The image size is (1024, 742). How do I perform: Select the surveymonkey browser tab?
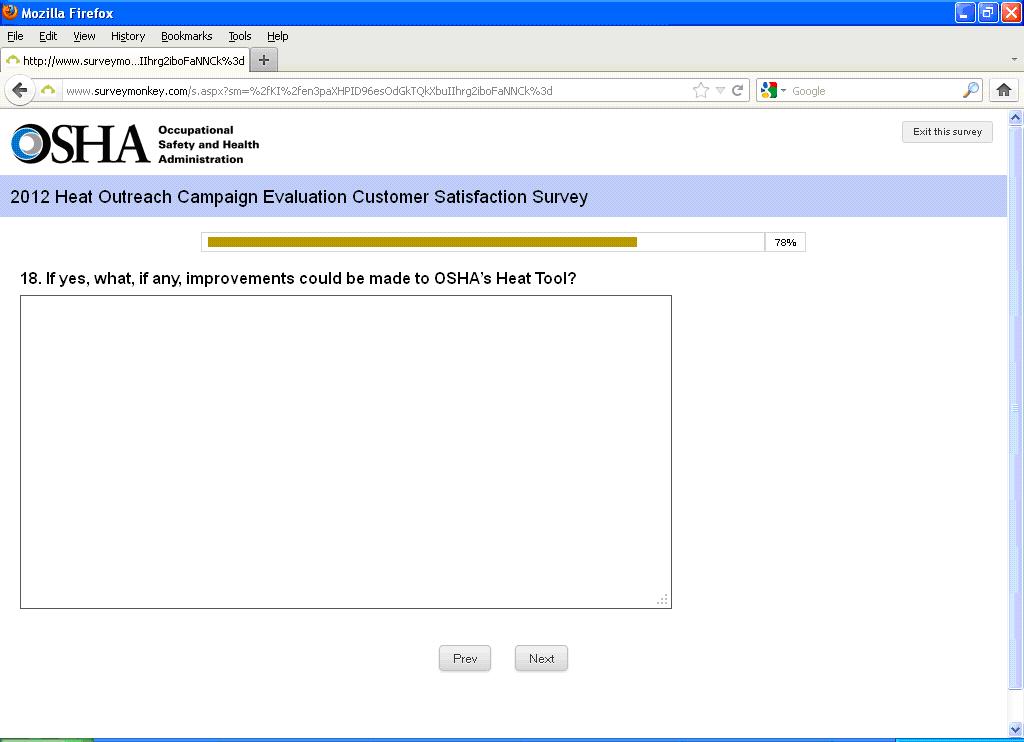click(x=125, y=60)
